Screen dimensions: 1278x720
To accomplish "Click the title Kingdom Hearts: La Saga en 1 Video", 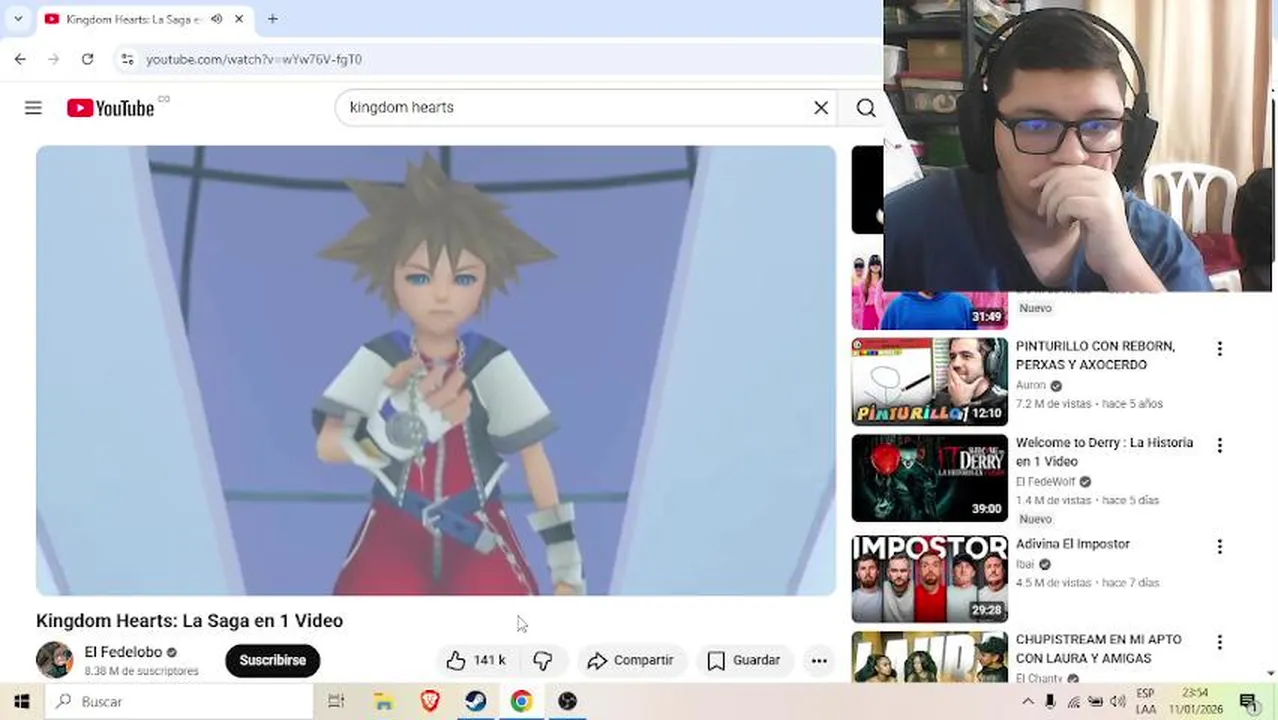I will (190, 621).
